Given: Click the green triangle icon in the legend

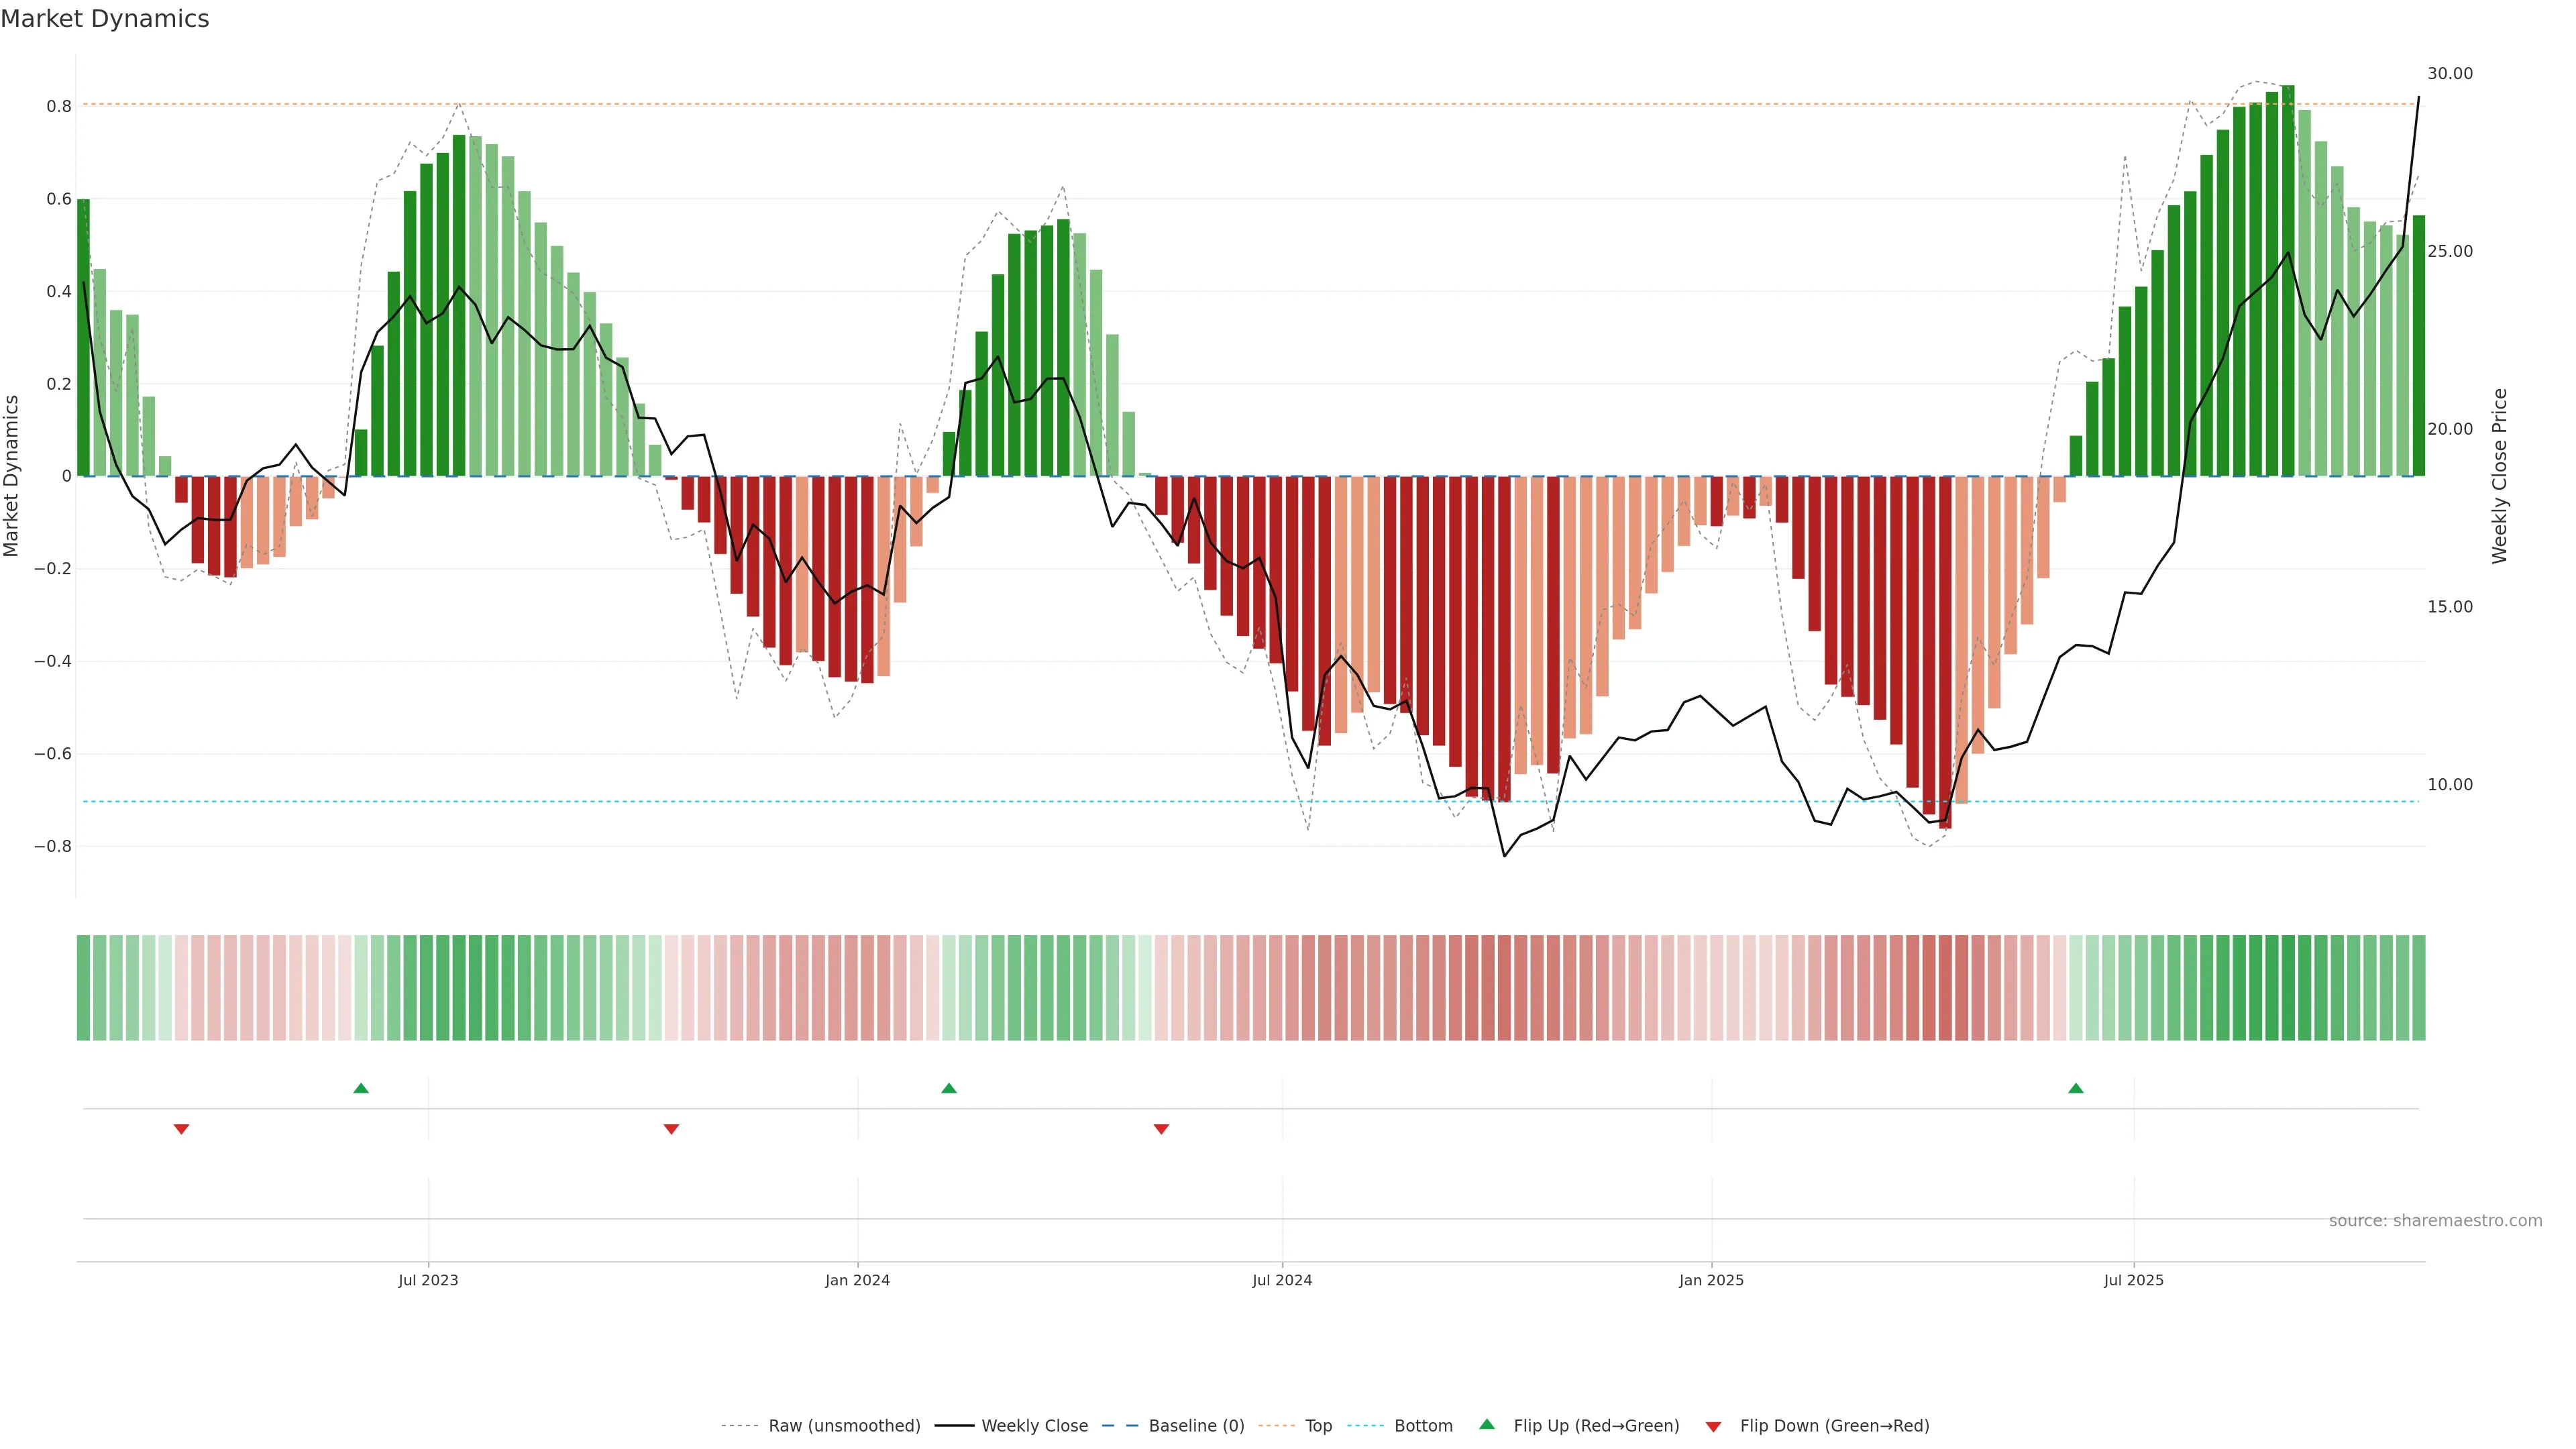Looking at the screenshot, I should [1487, 1424].
